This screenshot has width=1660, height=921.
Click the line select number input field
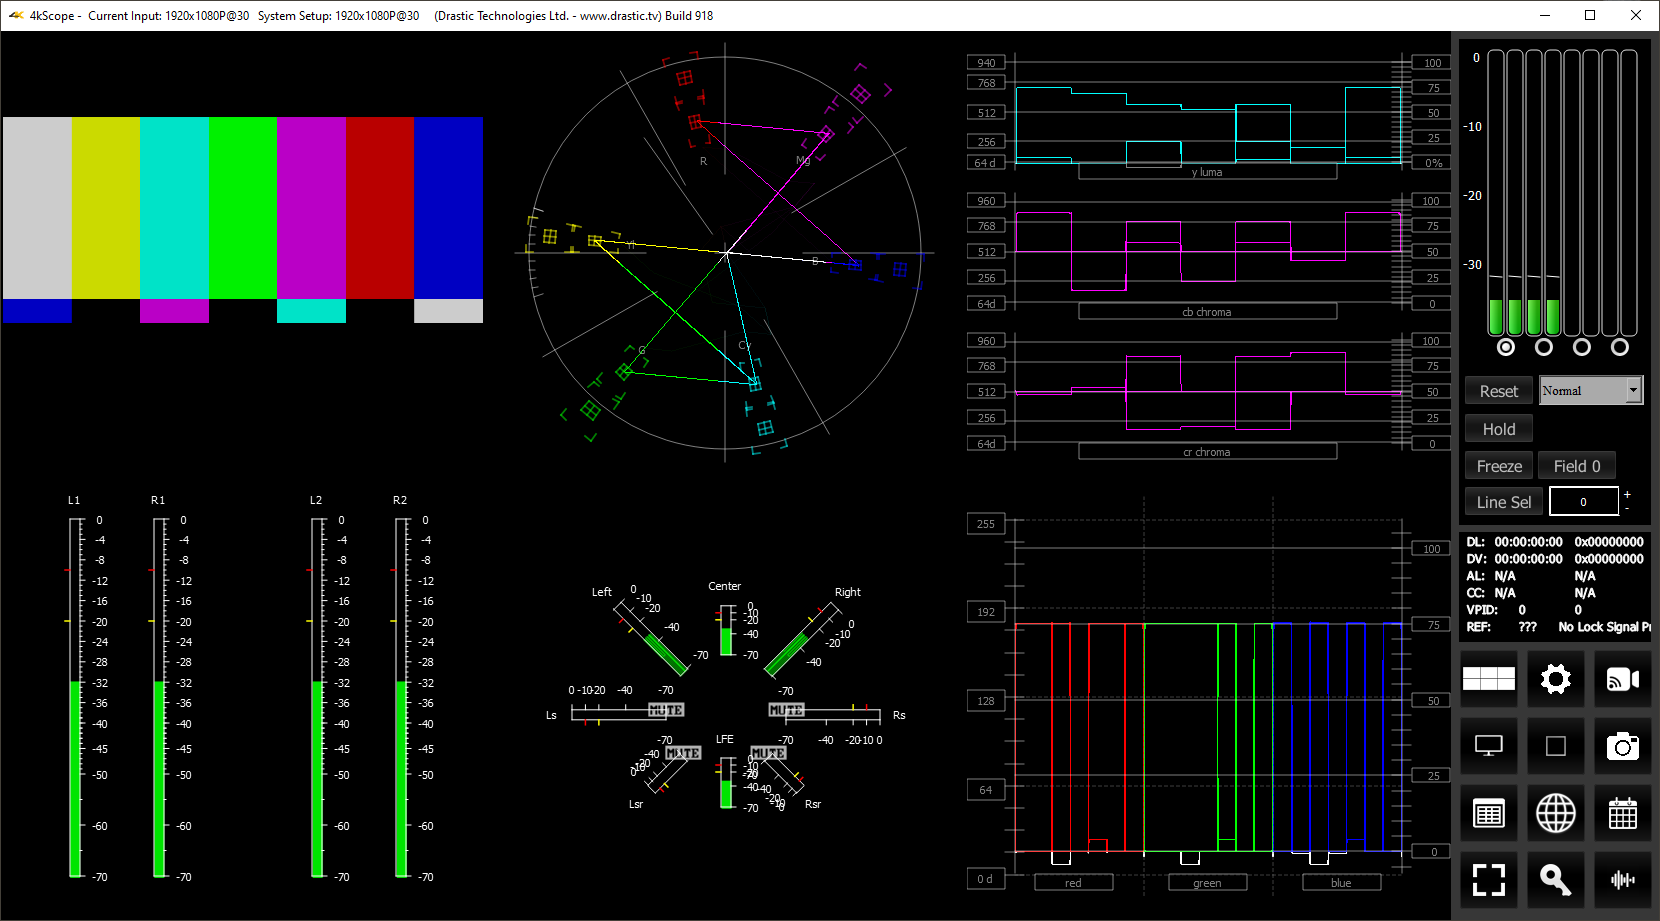(x=1583, y=502)
